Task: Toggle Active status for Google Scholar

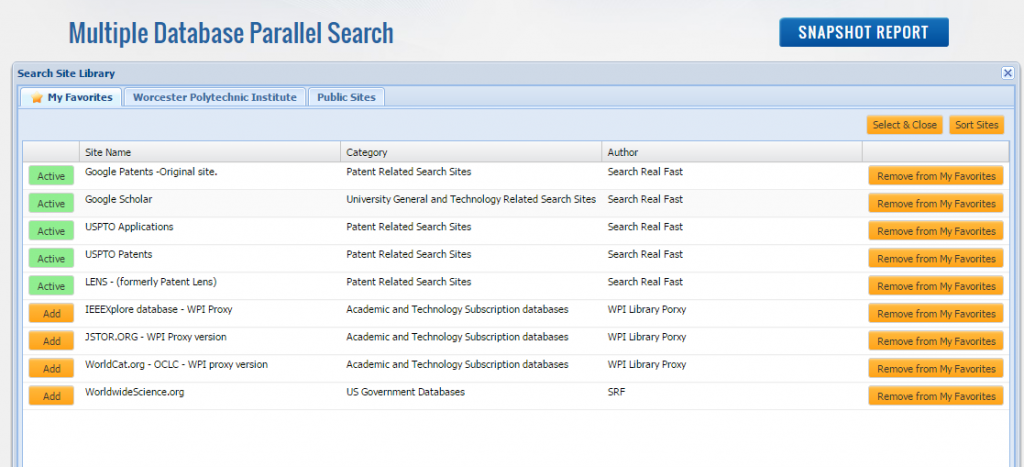Action: [51, 204]
